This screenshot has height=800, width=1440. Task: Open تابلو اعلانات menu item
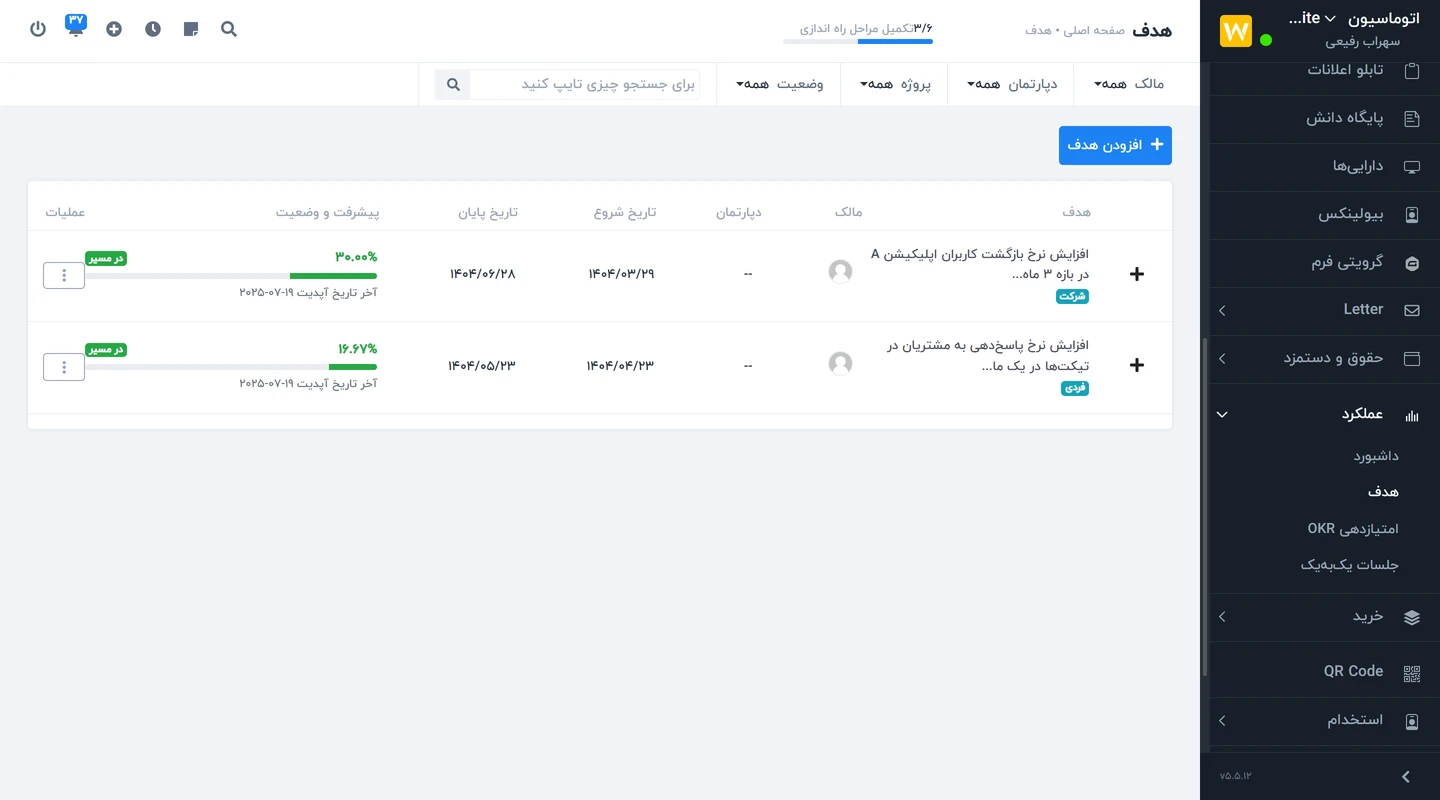1345,70
